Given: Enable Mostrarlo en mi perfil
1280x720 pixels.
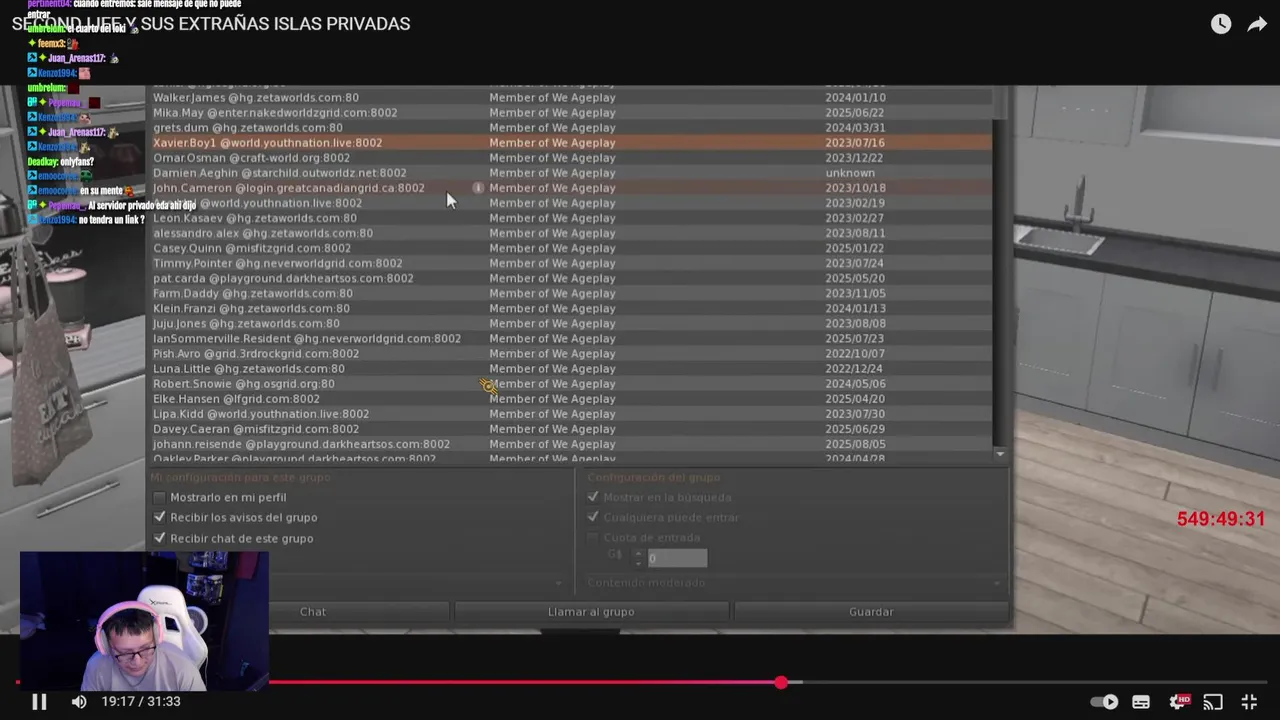Looking at the screenshot, I should 159,497.
